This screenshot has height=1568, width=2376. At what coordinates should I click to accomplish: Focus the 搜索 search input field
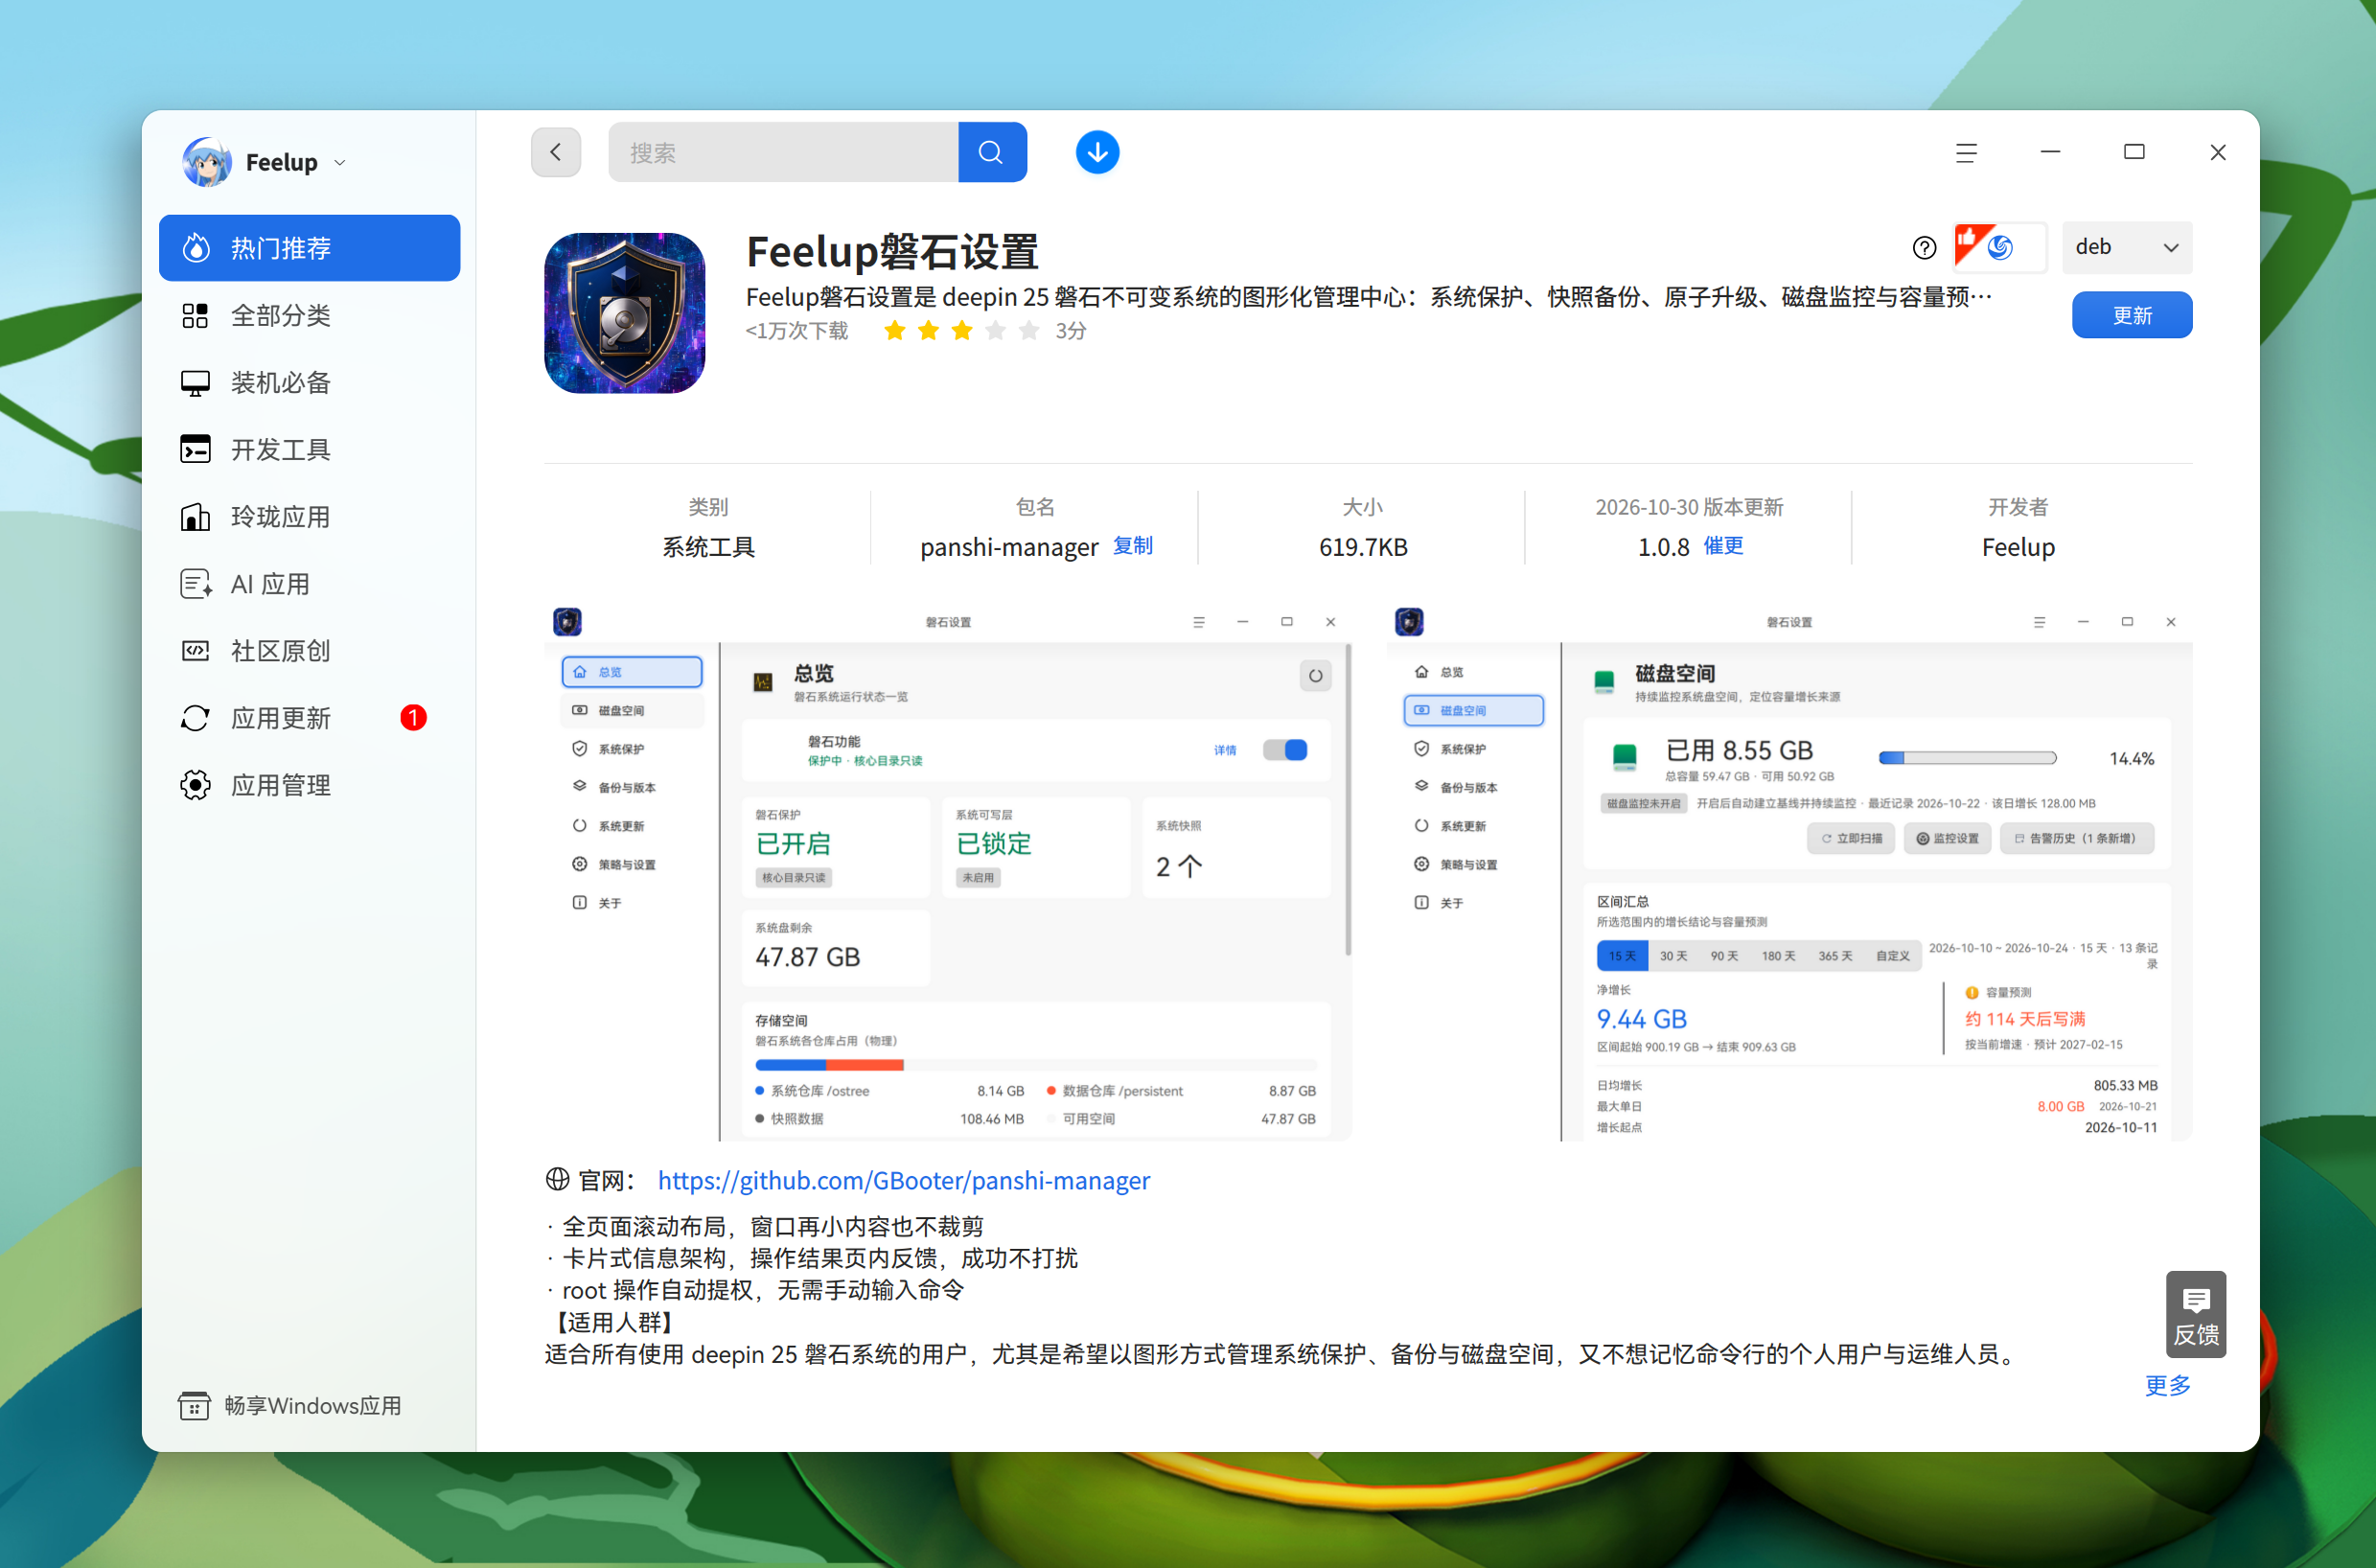tap(783, 152)
